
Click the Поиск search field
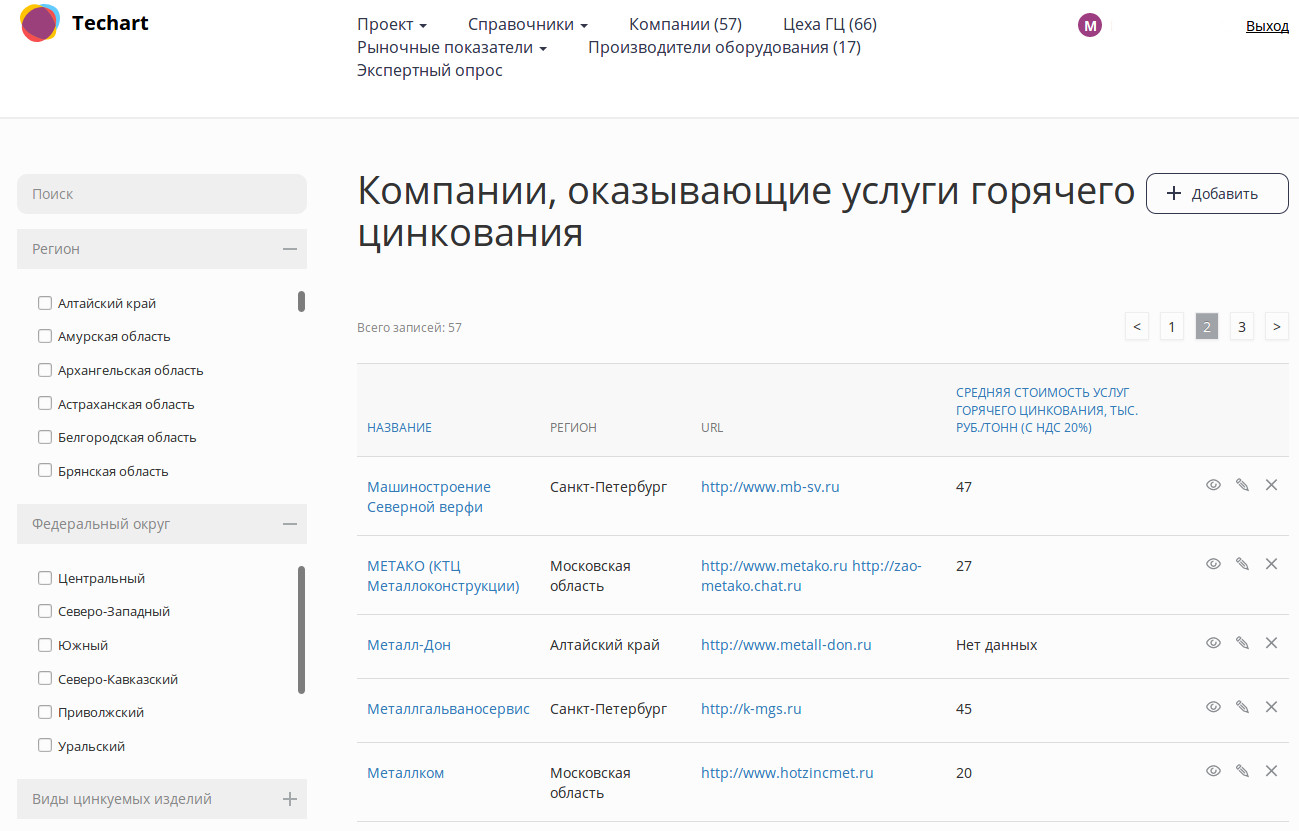162,194
